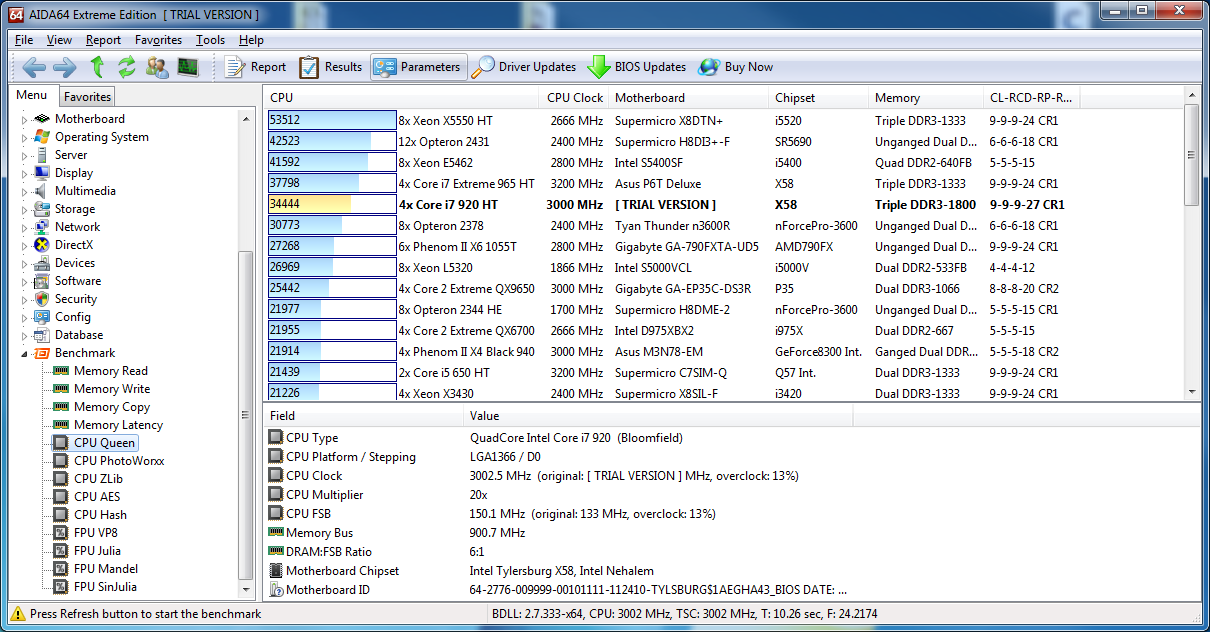
Task: Expand the Multimedia tree node
Action: [x=25, y=191]
